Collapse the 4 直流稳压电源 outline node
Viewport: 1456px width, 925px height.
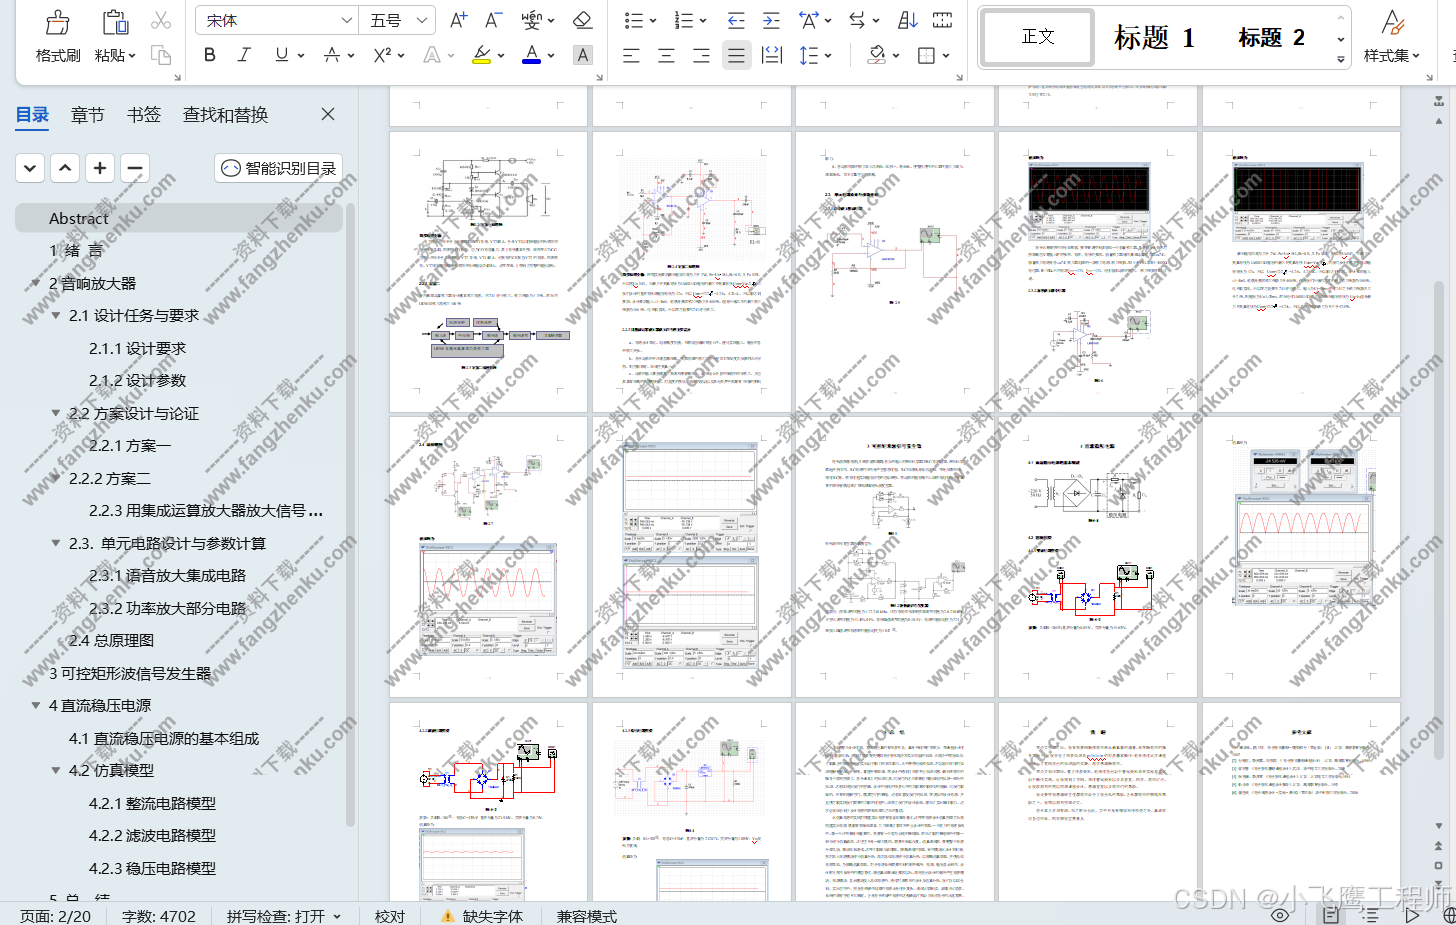coord(36,706)
